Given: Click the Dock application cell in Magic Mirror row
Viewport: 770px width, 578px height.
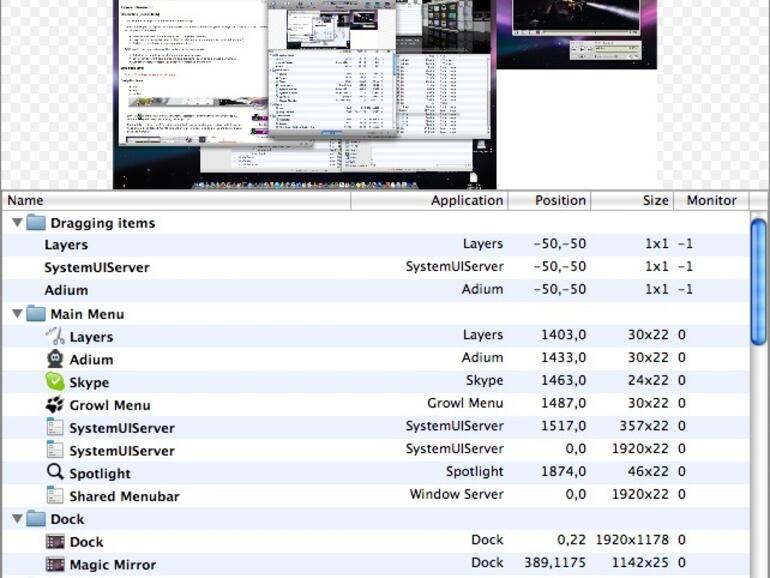Looking at the screenshot, I should point(487,562).
